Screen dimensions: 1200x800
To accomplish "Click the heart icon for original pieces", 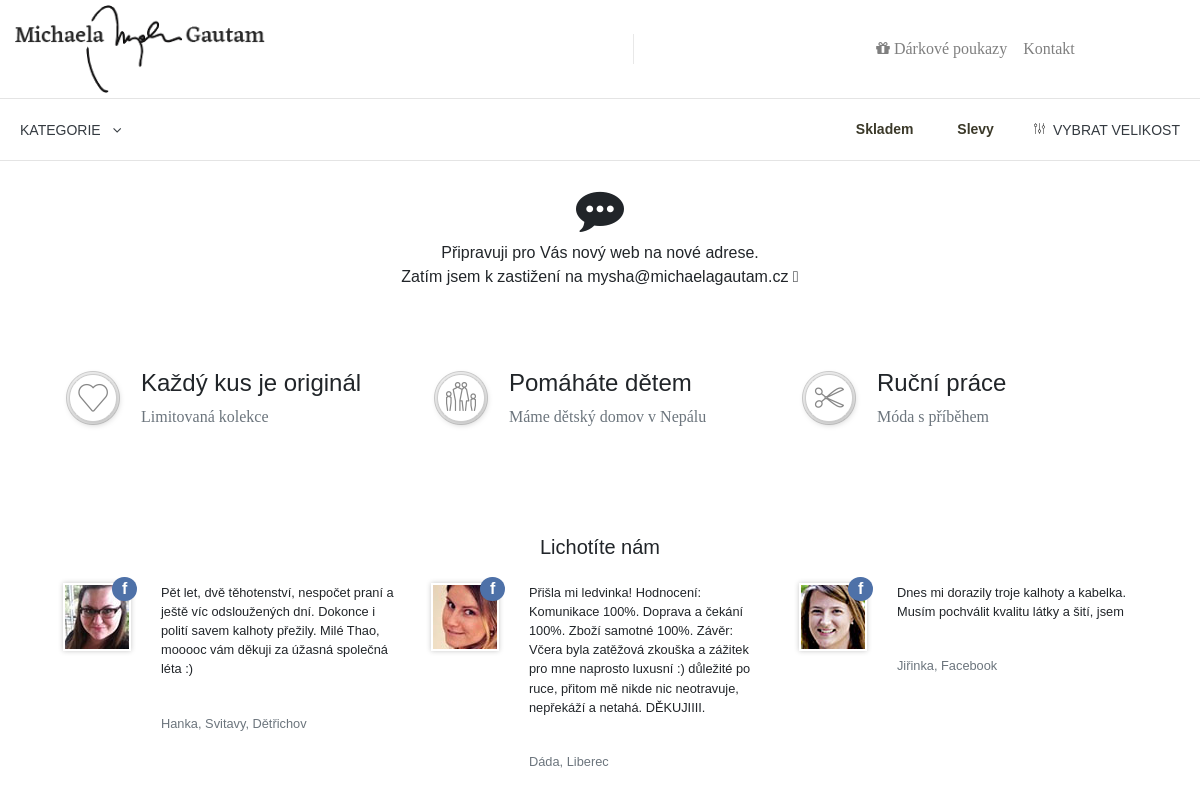I will coord(93,398).
